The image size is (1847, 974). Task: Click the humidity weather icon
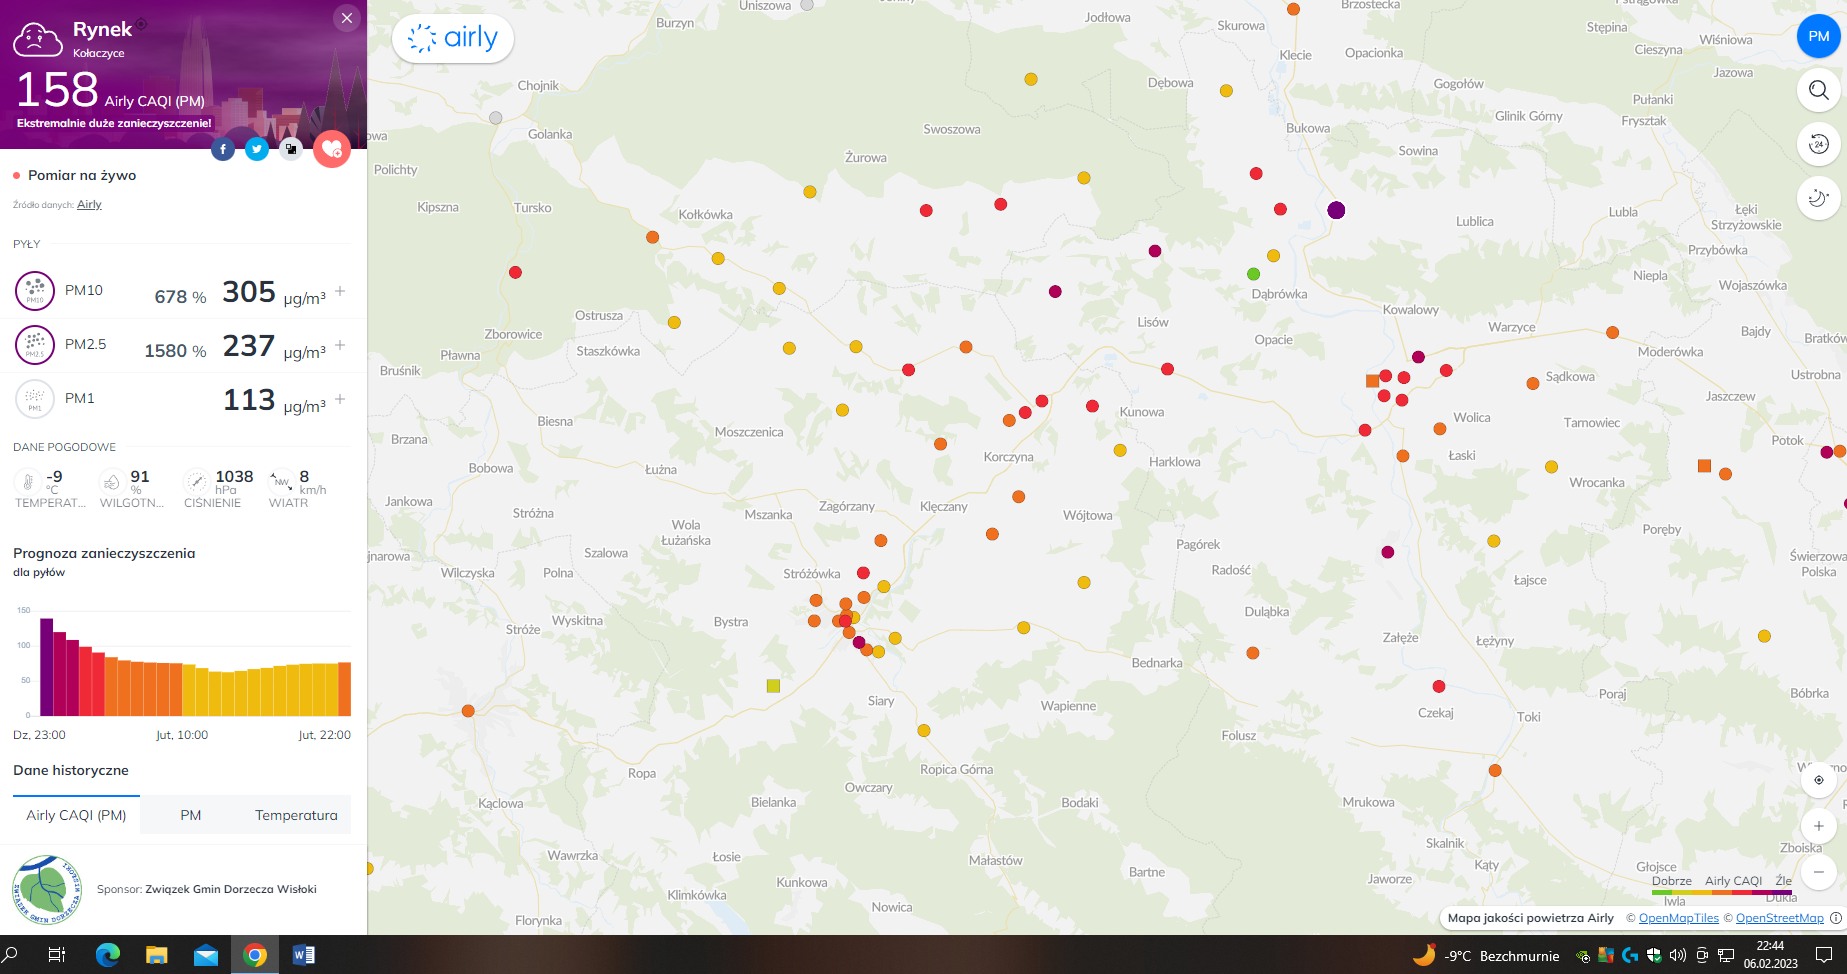112,482
